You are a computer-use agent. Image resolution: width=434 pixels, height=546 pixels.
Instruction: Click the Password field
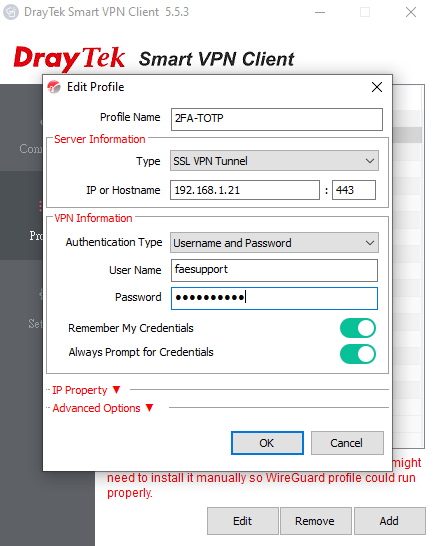[274, 298]
